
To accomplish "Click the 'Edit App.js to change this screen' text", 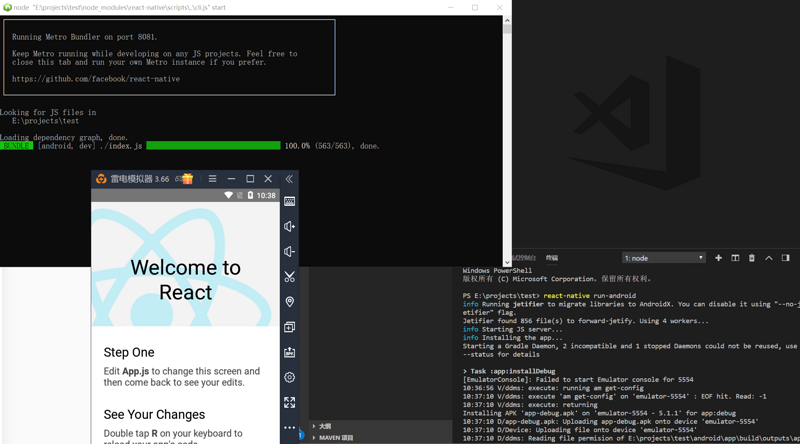I will (182, 377).
